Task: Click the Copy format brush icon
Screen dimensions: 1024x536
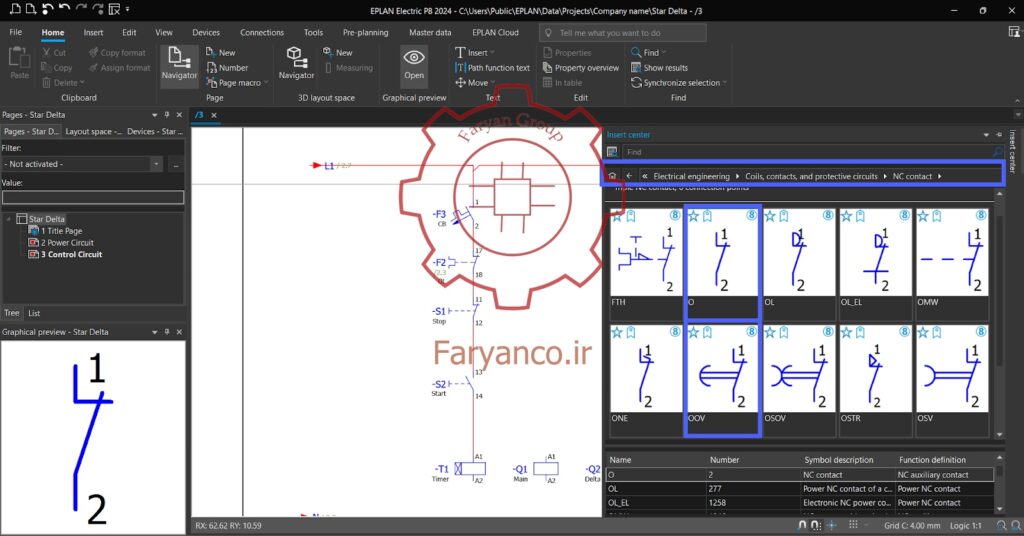Action: tap(93, 52)
